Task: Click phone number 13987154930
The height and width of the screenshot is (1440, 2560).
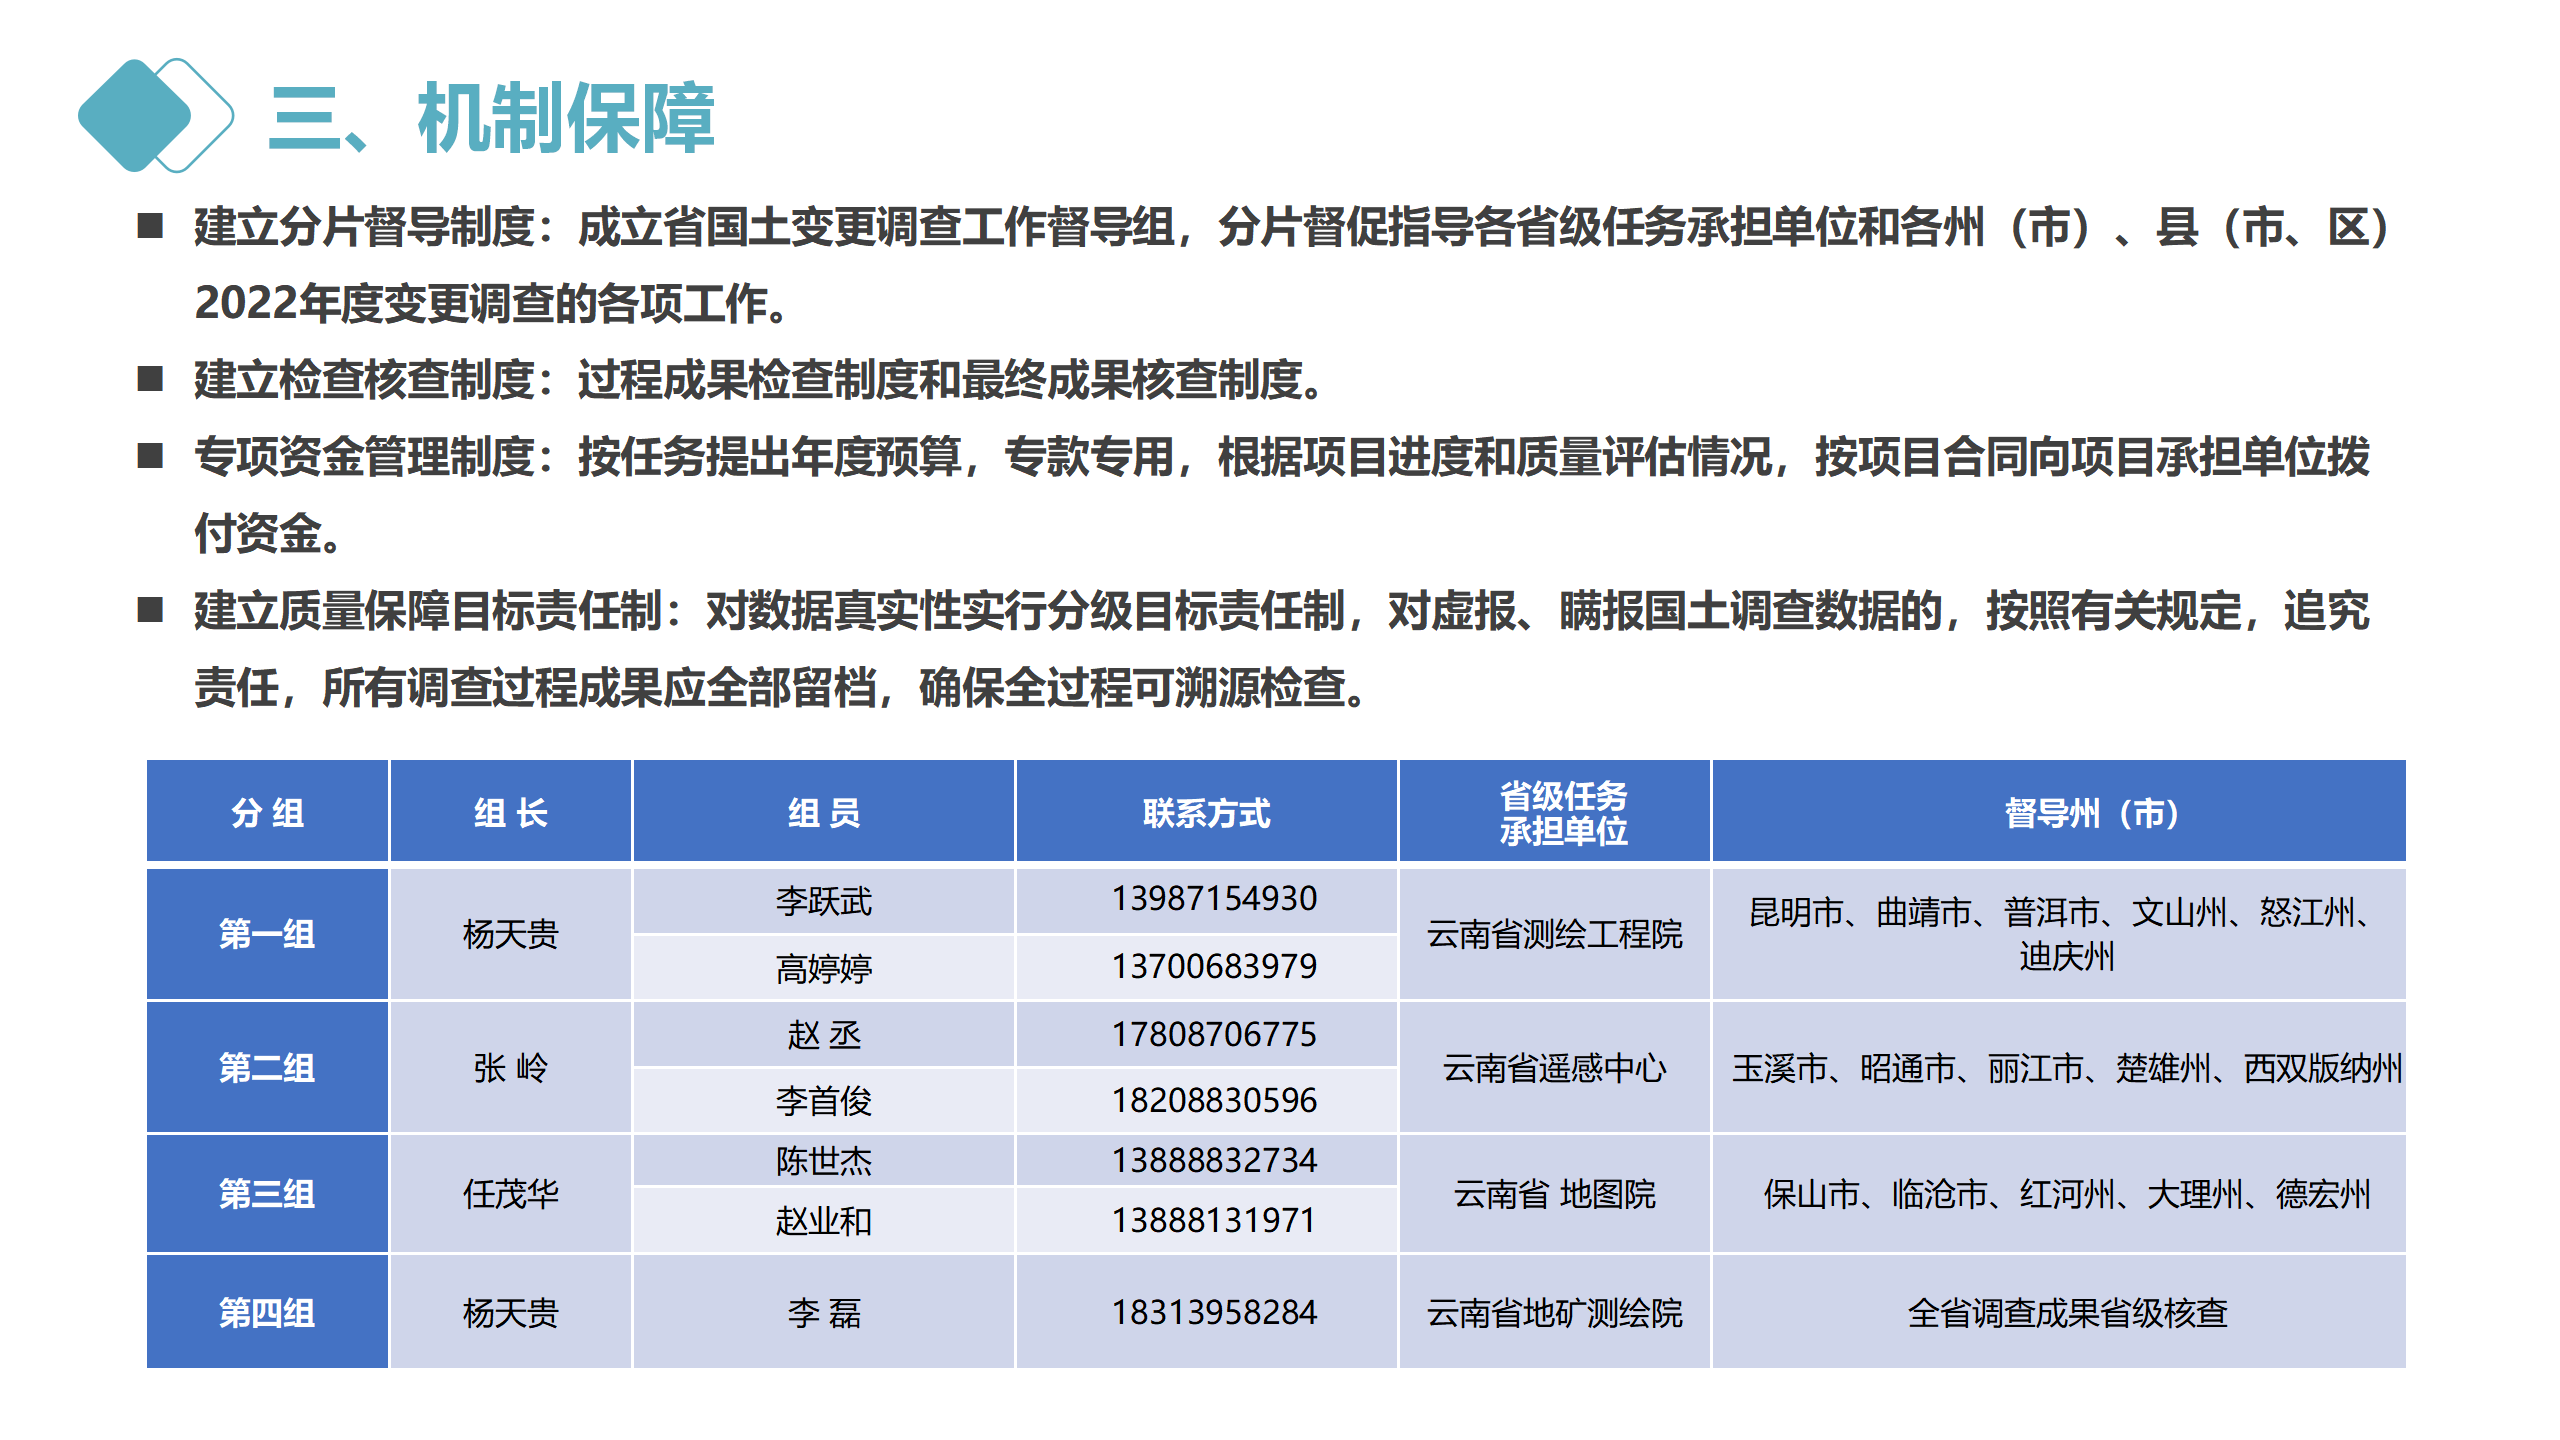Action: coord(1214,899)
